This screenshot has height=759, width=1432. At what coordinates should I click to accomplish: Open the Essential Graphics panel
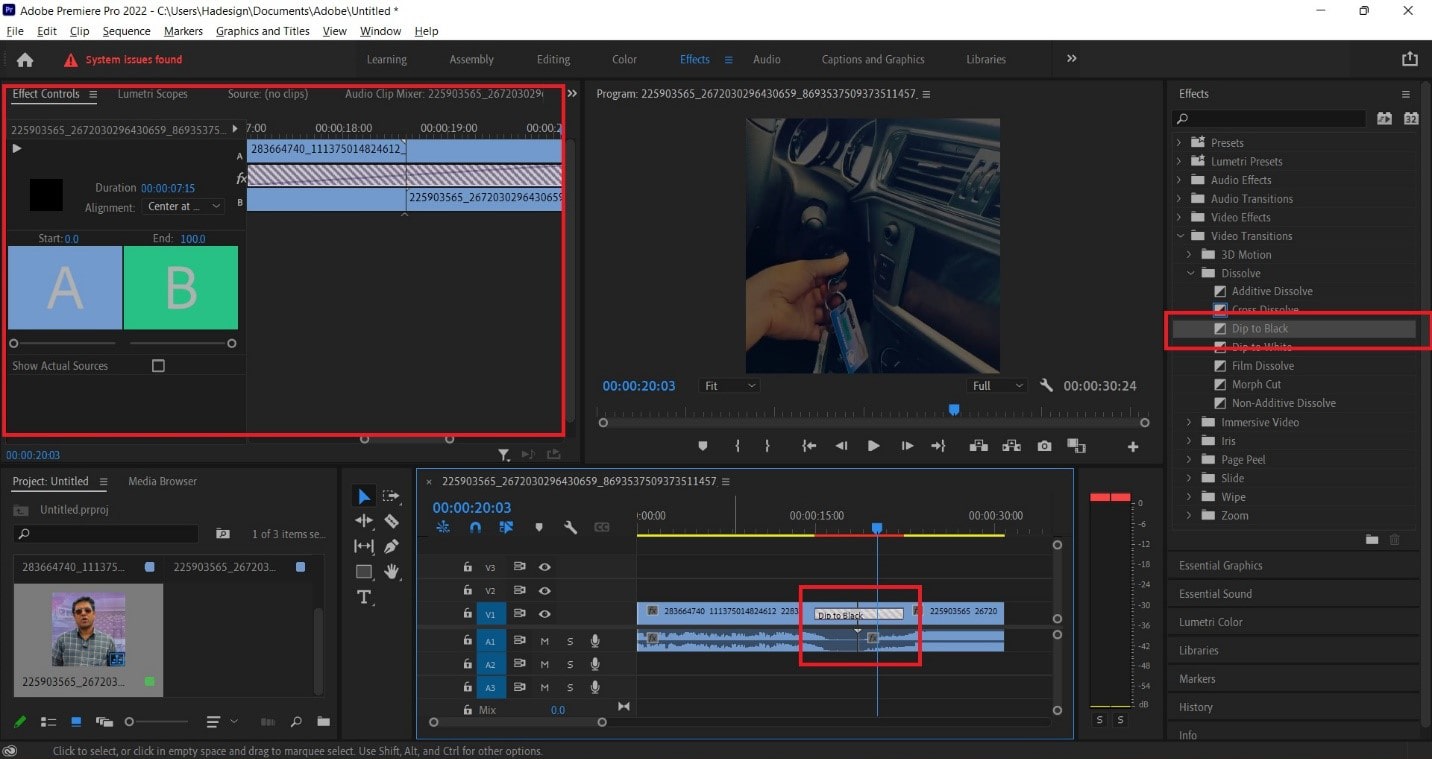1220,565
